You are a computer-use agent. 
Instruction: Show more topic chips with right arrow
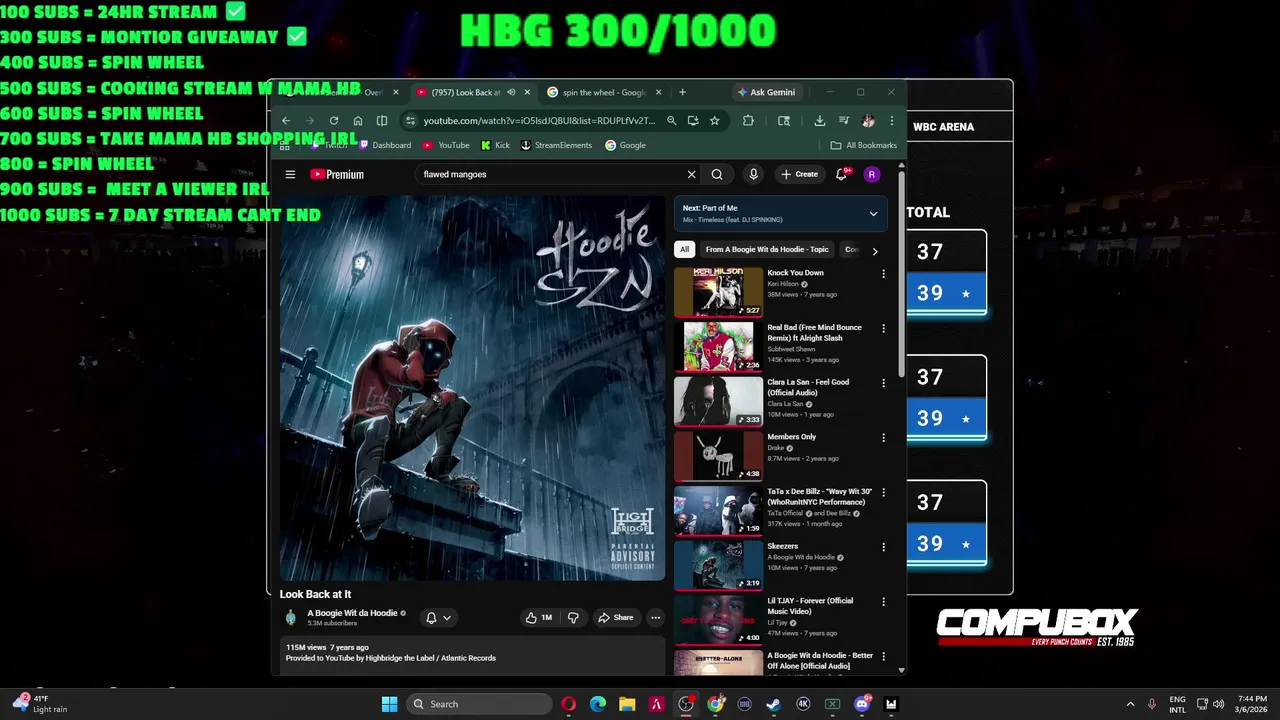click(875, 251)
